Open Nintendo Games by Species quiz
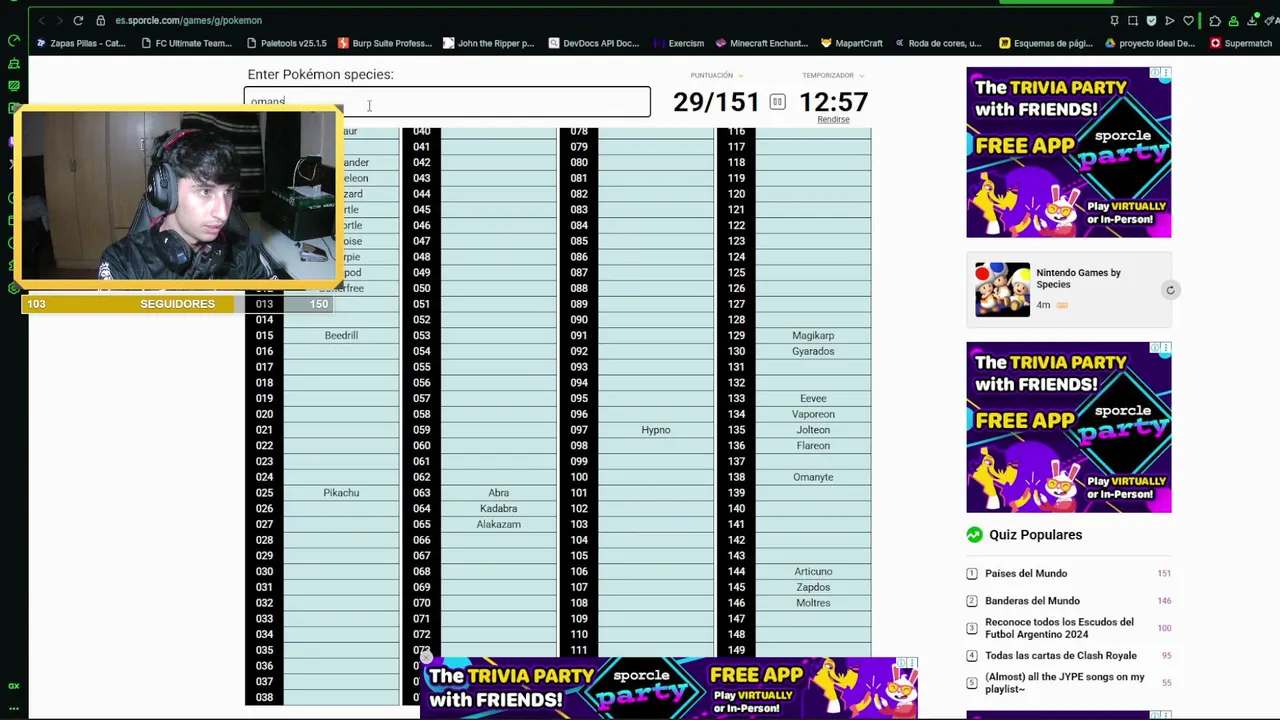 [1078, 278]
